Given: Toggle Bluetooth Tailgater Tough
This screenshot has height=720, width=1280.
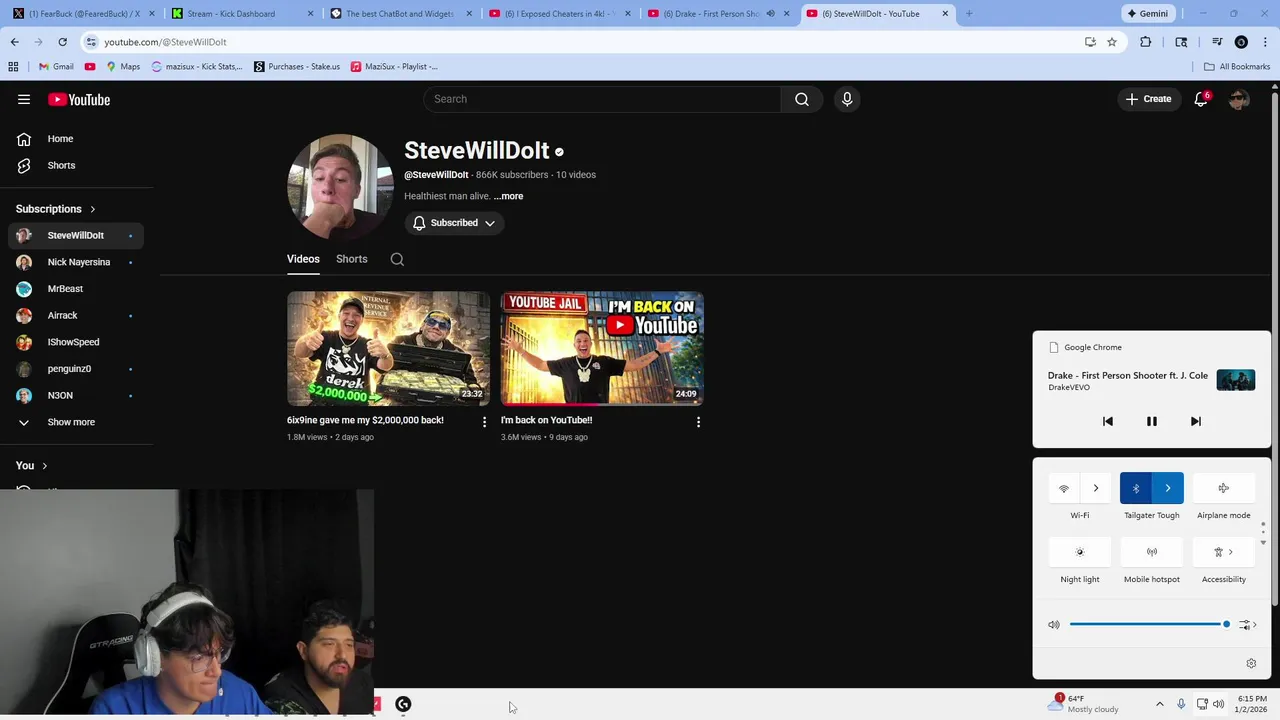Looking at the screenshot, I should click(x=1136, y=488).
